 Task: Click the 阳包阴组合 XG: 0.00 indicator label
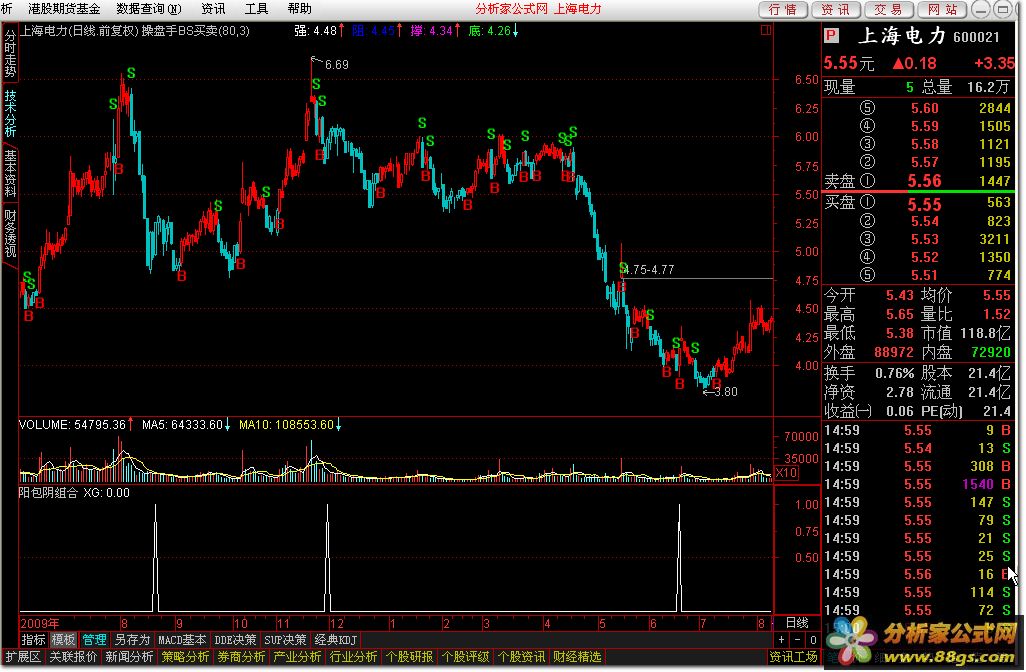tap(74, 493)
